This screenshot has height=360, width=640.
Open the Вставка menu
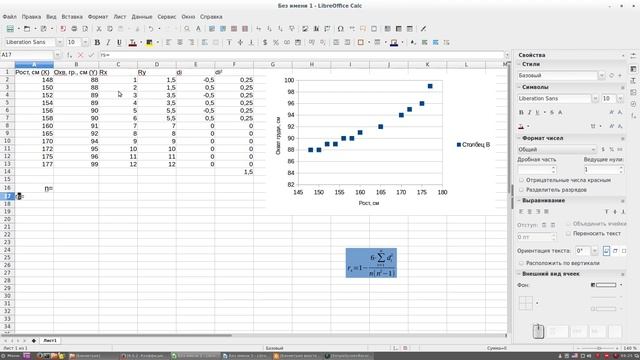(72, 17)
